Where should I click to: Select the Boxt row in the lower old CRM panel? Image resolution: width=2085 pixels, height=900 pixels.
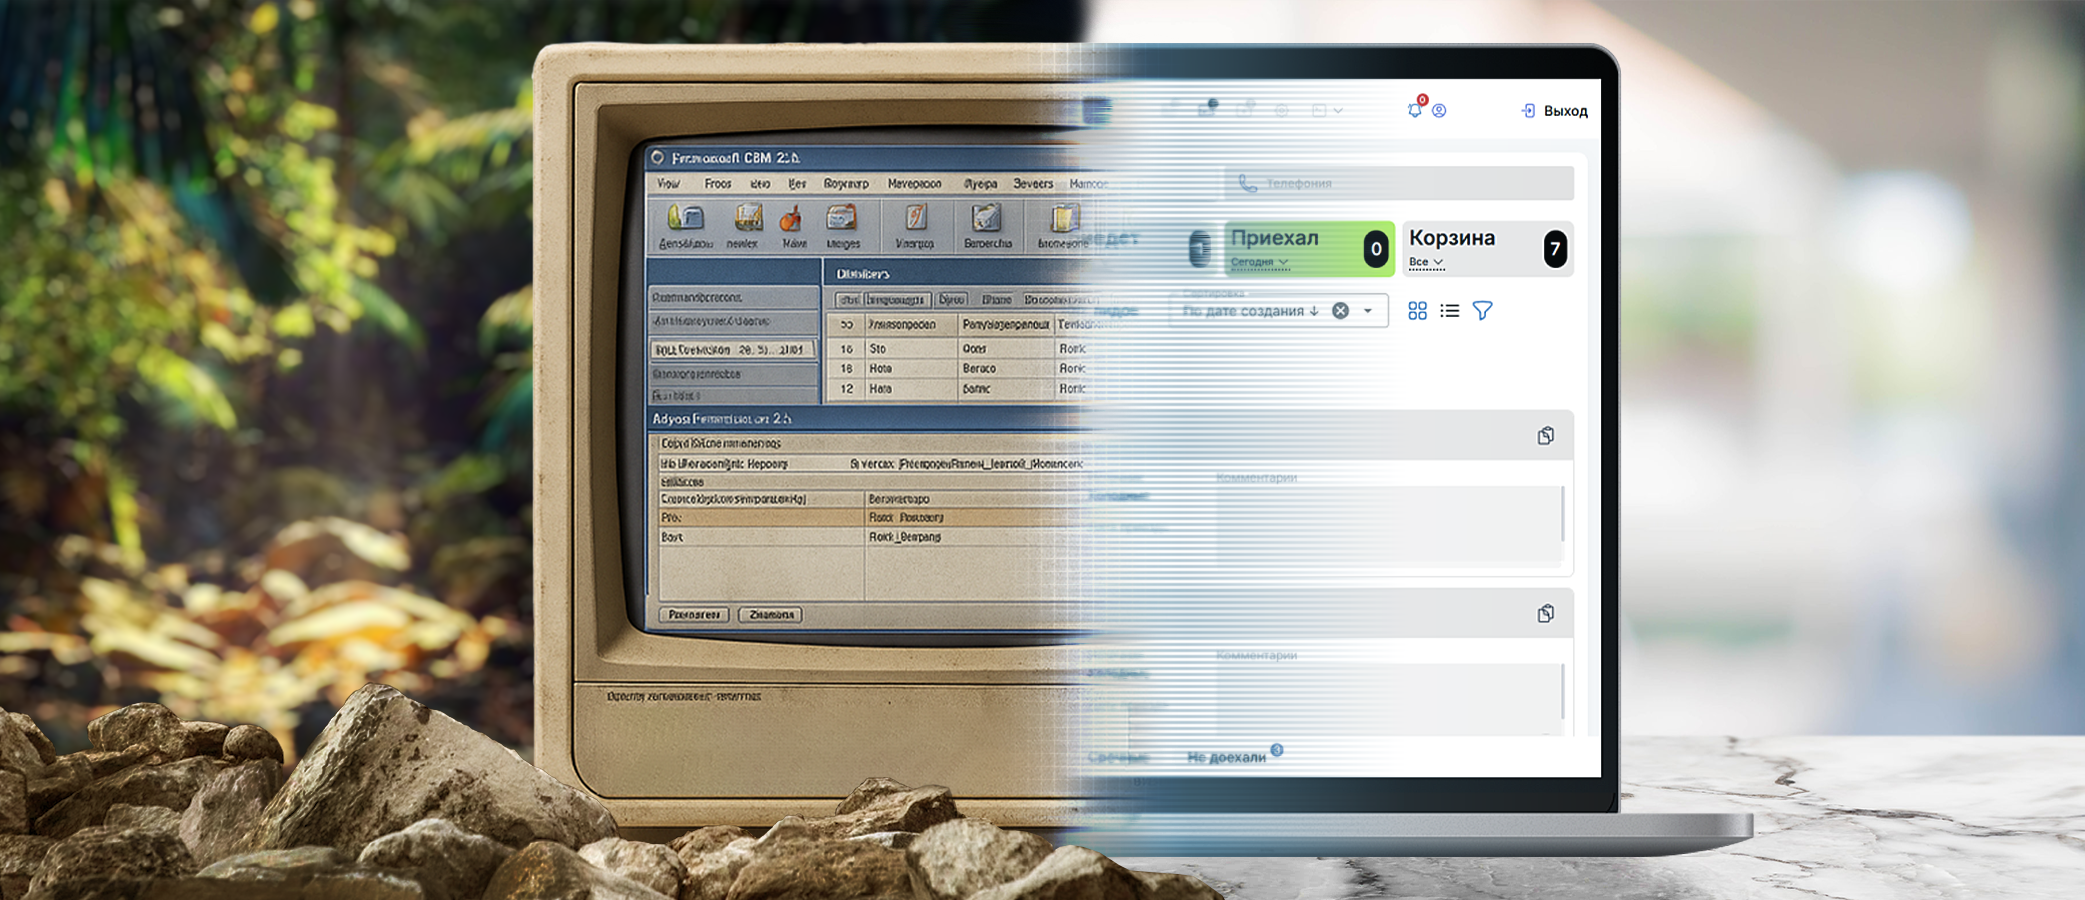870,537
